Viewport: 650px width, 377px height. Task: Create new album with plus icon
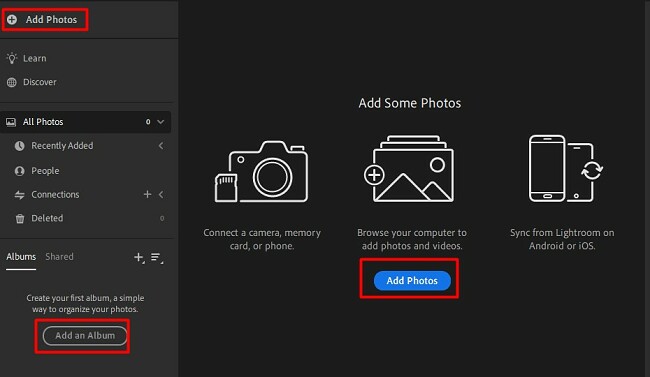(139, 258)
